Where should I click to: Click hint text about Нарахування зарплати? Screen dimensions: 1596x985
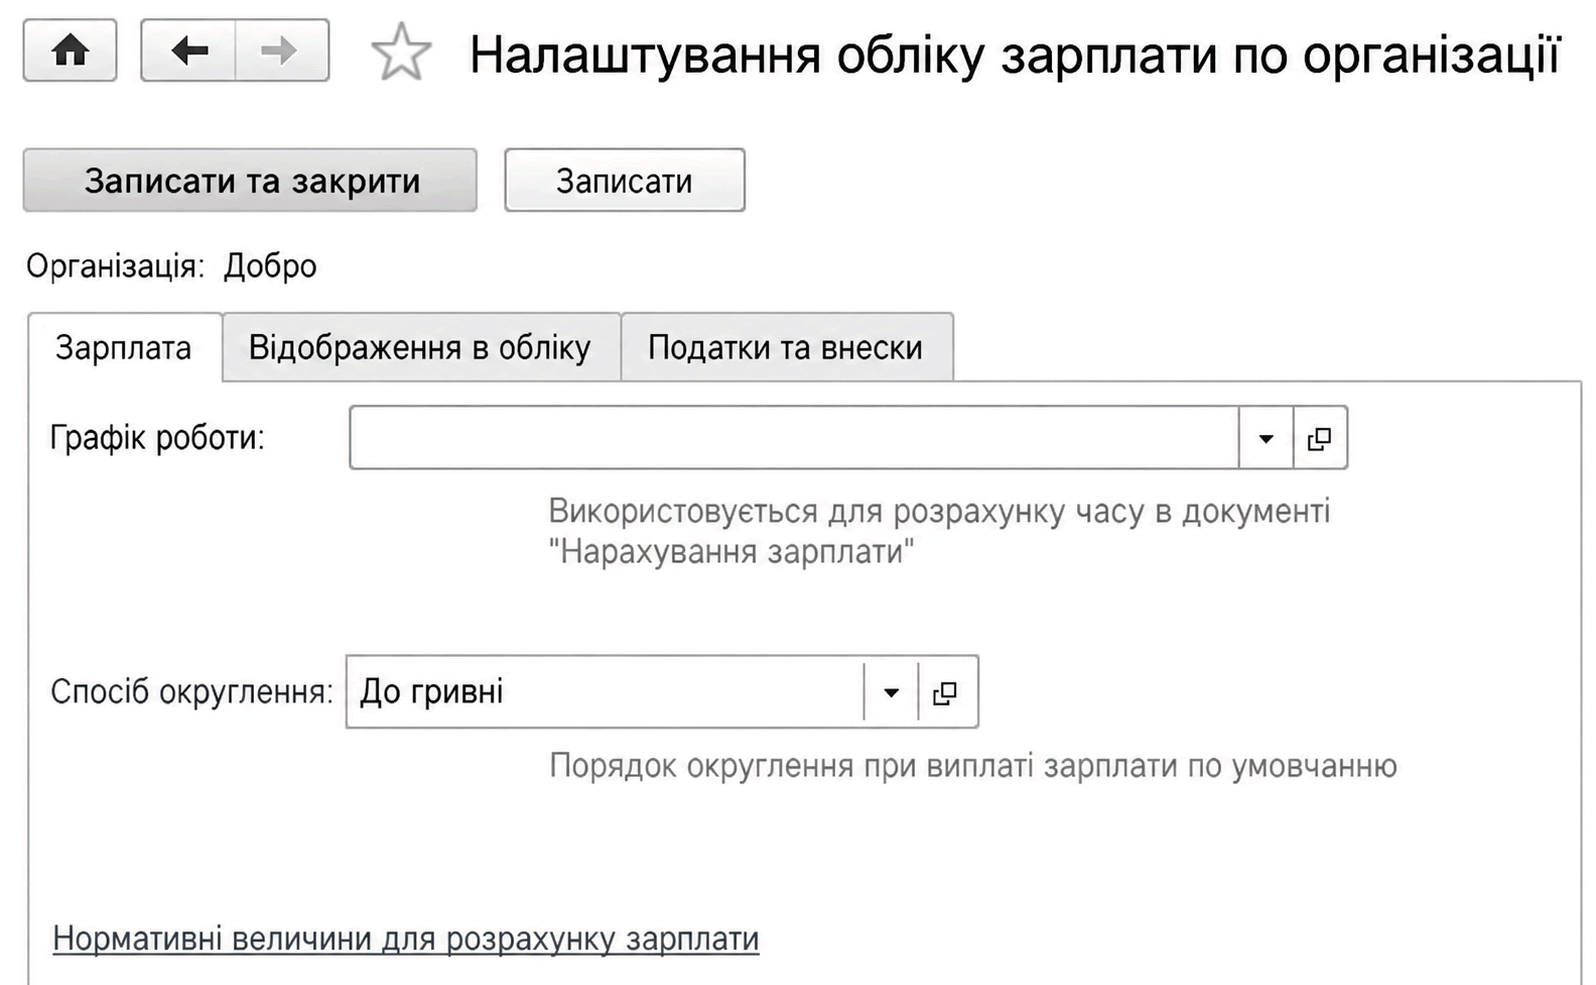click(939, 531)
